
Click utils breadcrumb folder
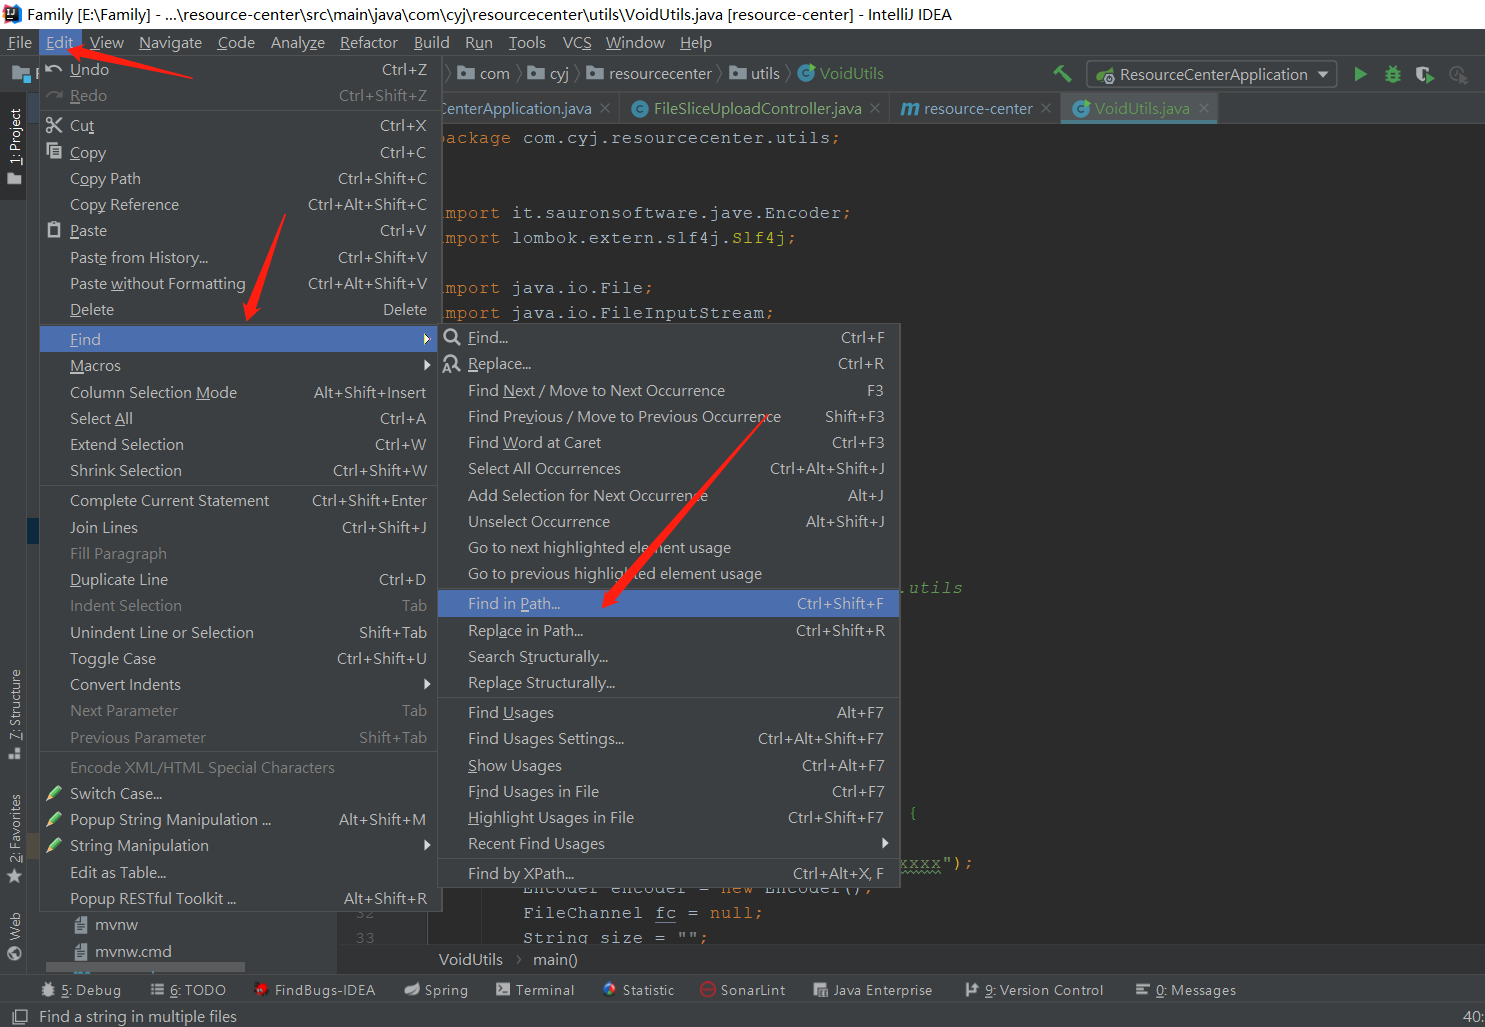[755, 73]
